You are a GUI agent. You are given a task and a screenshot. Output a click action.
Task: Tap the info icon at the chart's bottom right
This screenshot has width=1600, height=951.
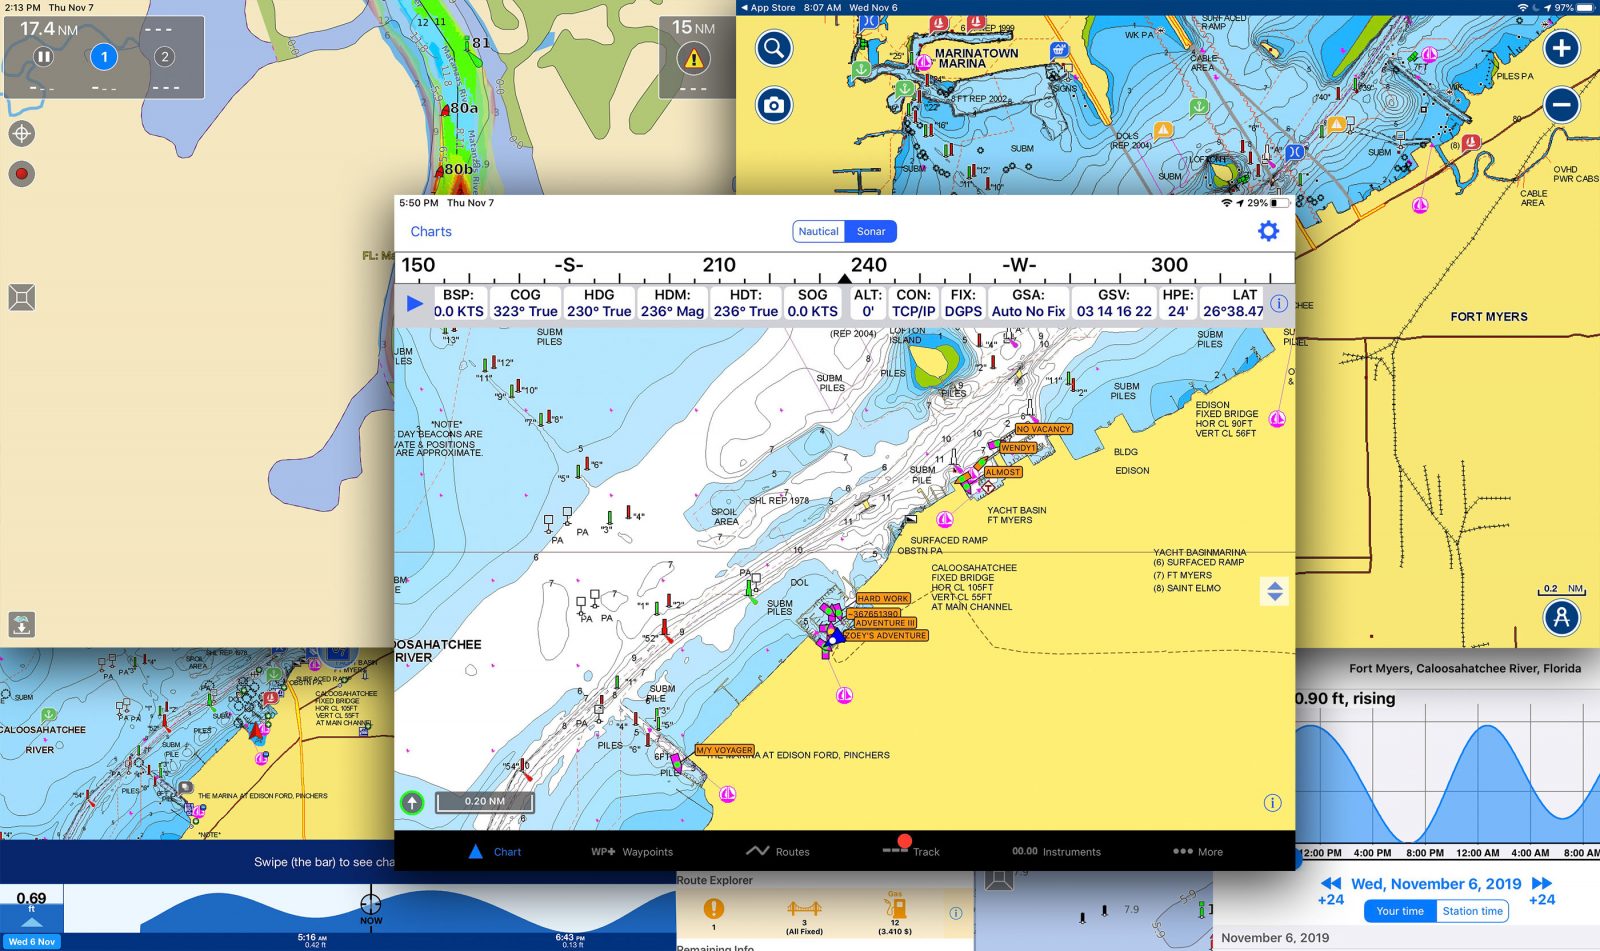1272,802
